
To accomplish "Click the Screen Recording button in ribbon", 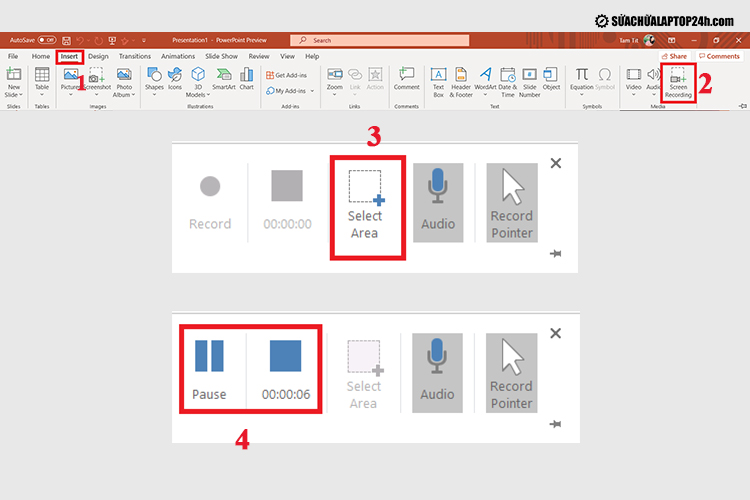I will (678, 82).
